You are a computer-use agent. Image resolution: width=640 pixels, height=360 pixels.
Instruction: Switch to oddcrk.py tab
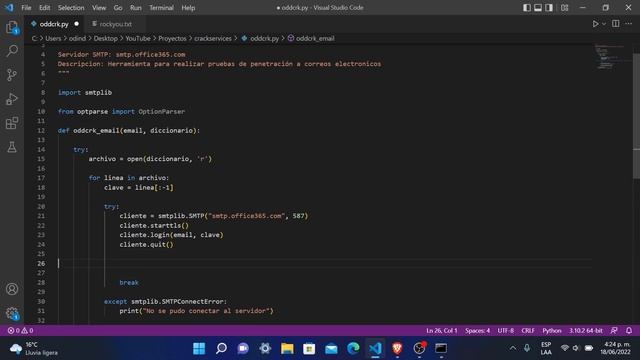54,24
